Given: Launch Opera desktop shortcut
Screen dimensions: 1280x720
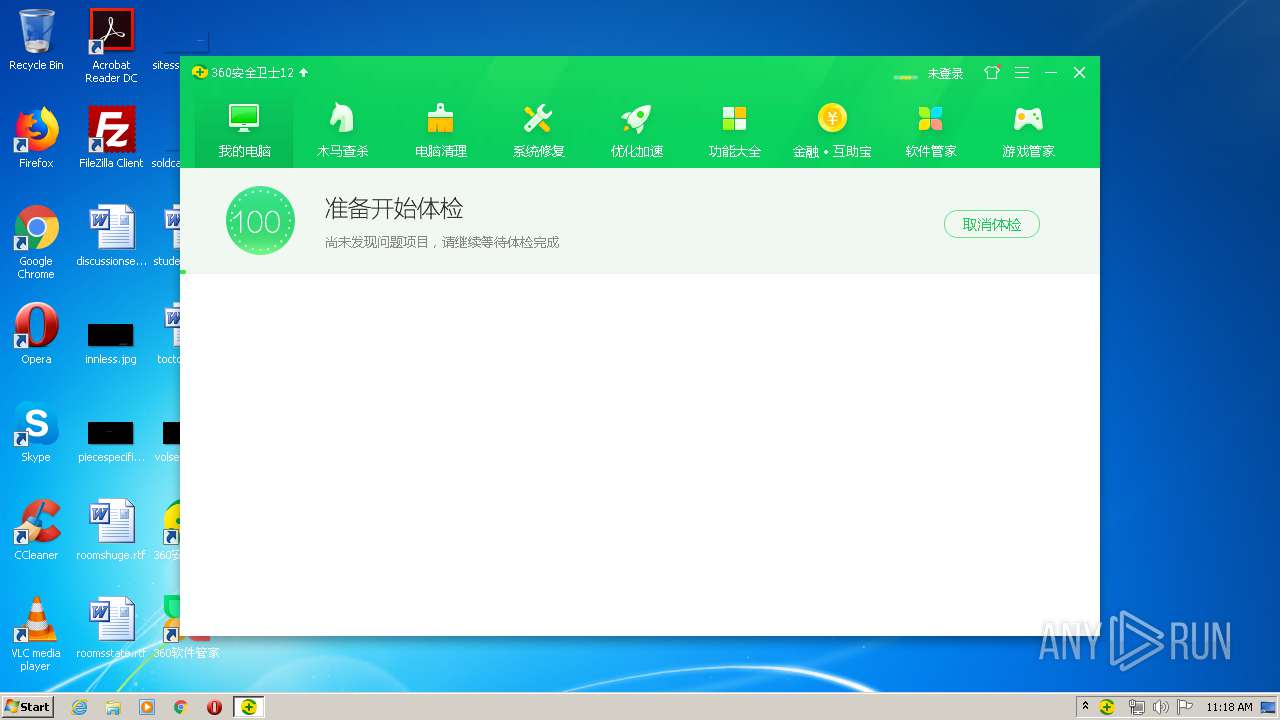Looking at the screenshot, I should (36, 334).
